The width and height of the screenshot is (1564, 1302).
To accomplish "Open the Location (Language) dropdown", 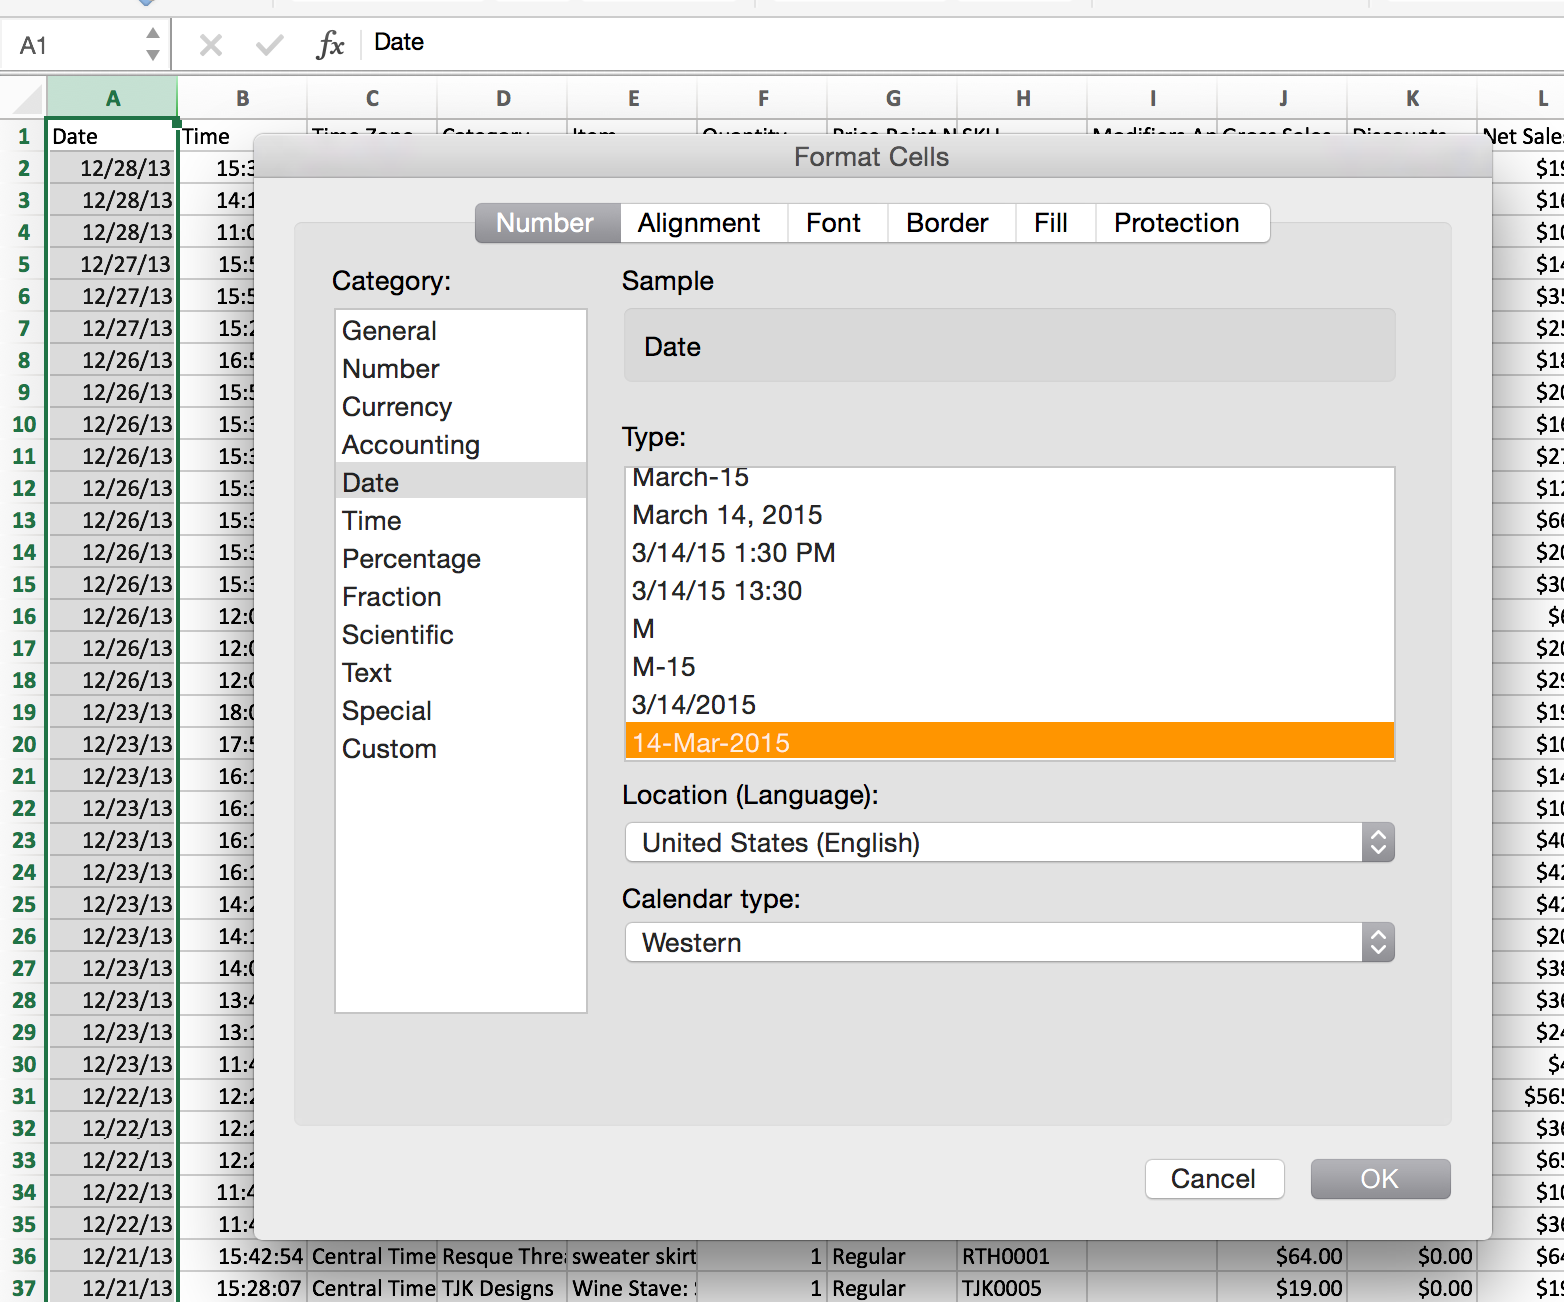I will click(x=1008, y=843).
